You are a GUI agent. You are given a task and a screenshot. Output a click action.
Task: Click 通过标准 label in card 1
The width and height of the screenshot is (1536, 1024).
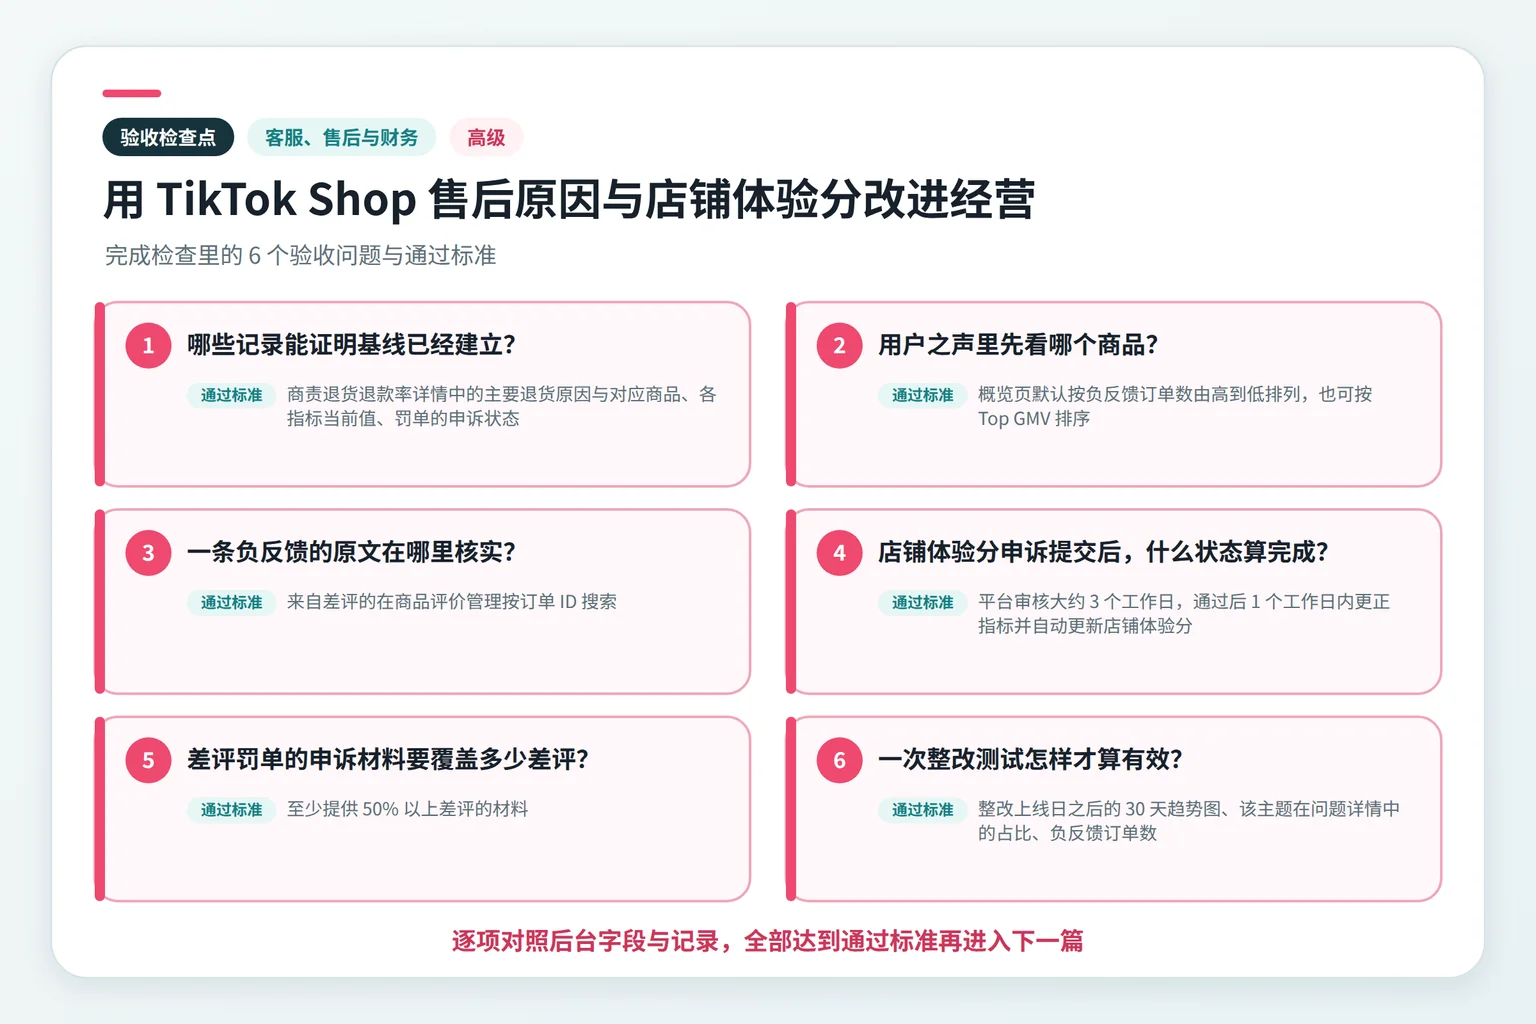tap(231, 395)
